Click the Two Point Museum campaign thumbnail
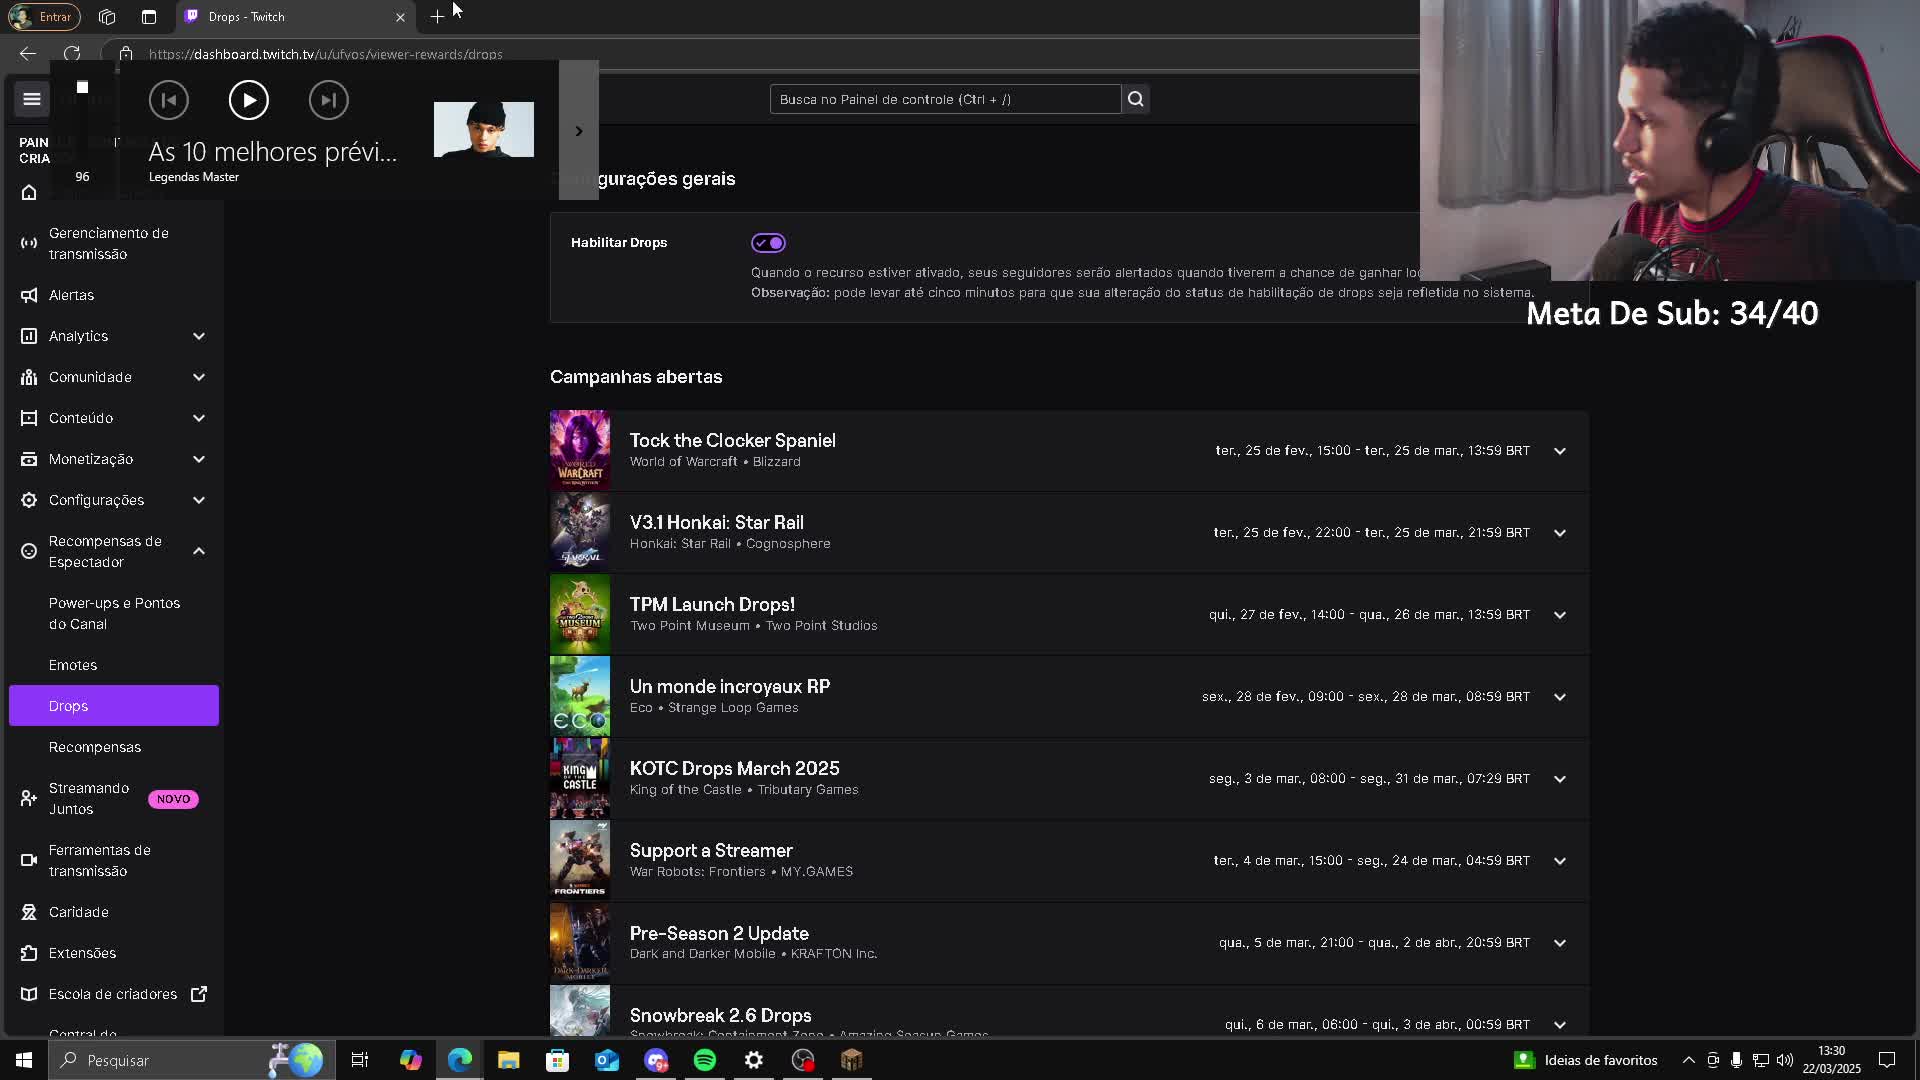Viewport: 1920px width, 1080px height. pyautogui.click(x=580, y=614)
